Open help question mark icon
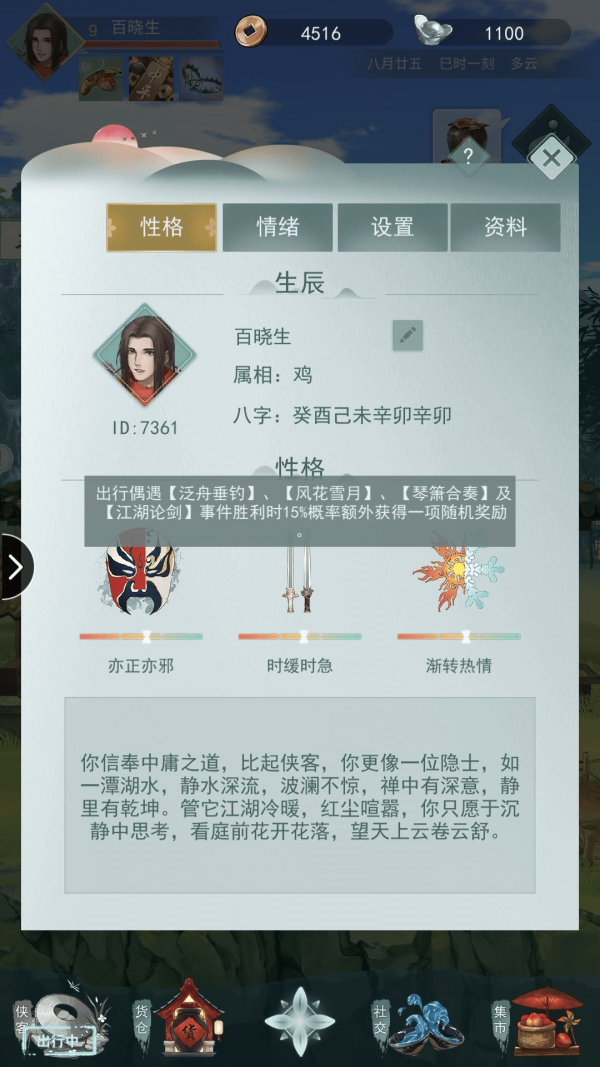Screen dimensions: 600x1067 coord(468,157)
